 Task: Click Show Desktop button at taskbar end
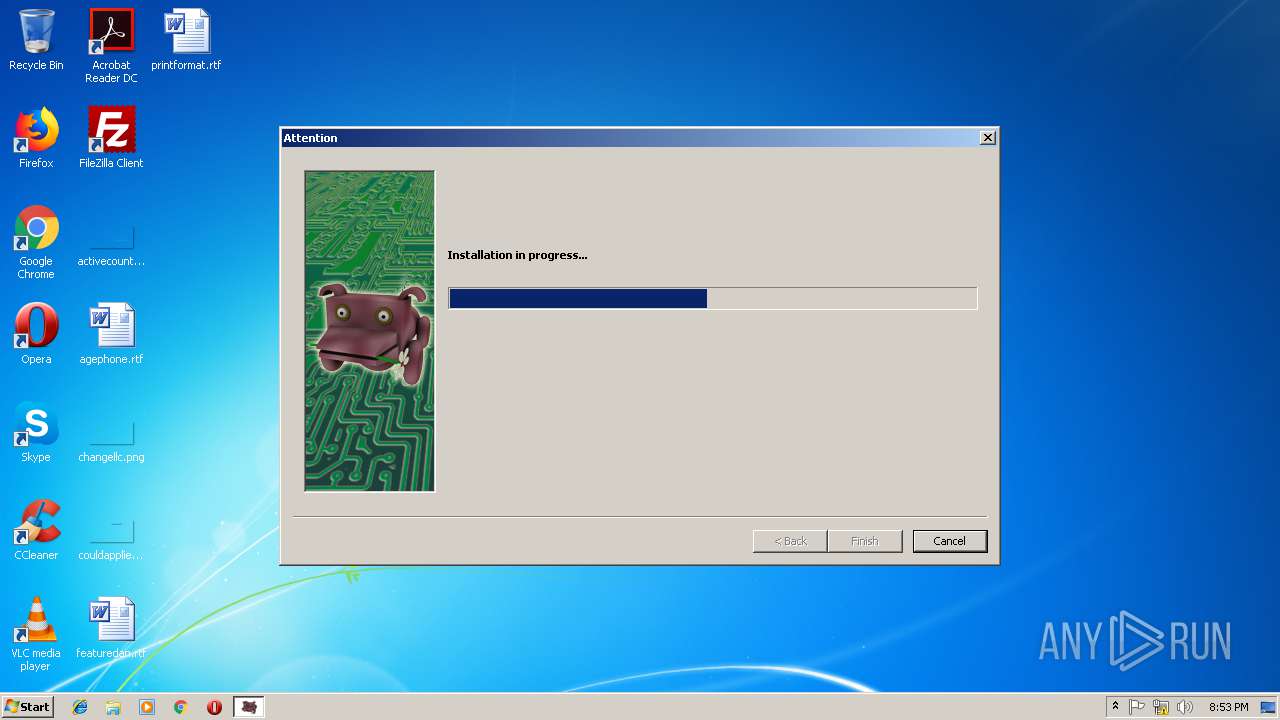(x=1269, y=707)
